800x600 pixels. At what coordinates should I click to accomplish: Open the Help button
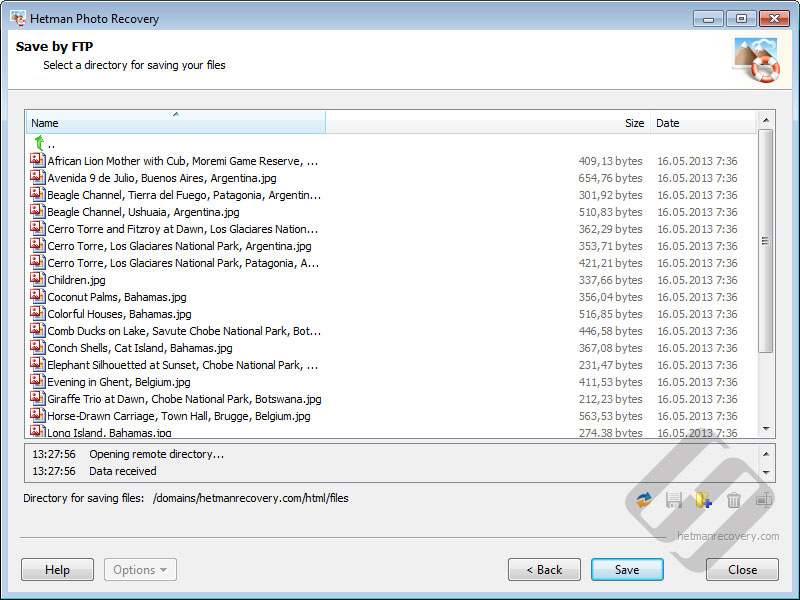coord(57,570)
